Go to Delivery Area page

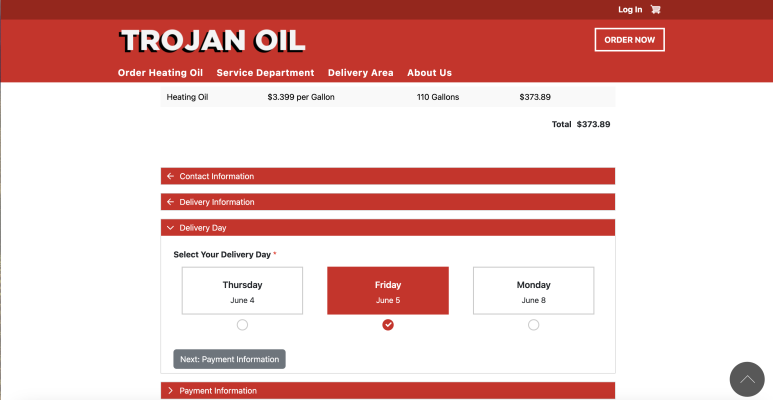(360, 73)
